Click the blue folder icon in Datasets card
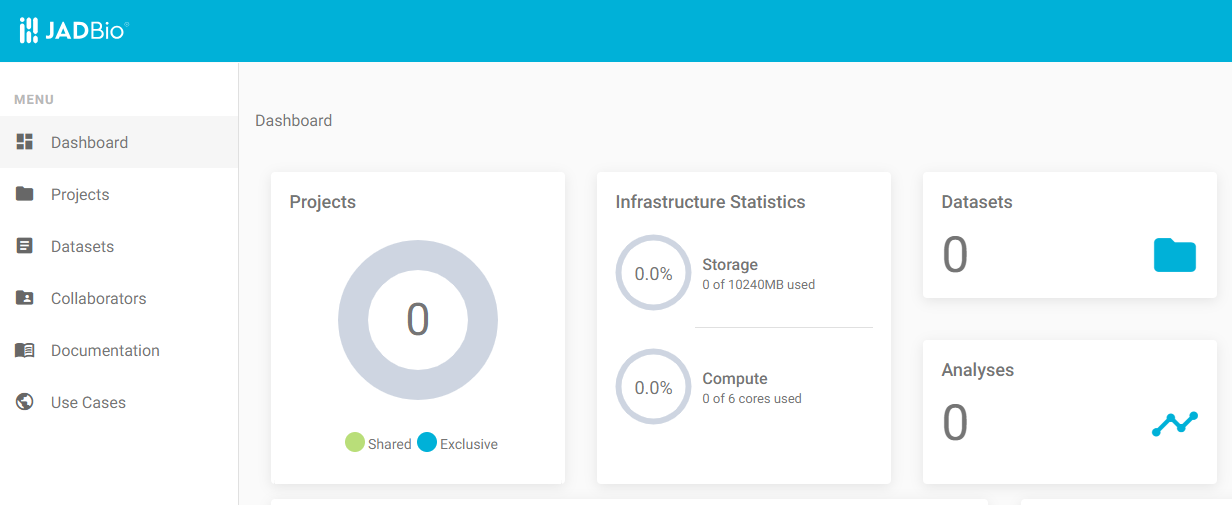Screen dimensions: 1232x505 (x=1174, y=255)
